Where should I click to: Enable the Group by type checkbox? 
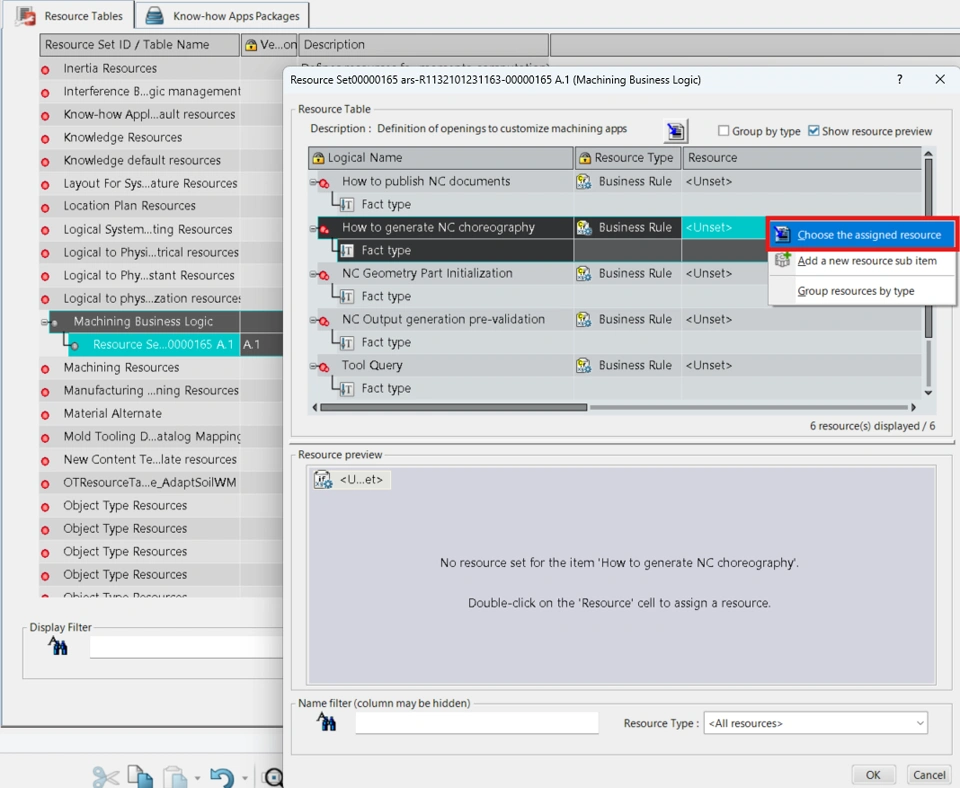coord(724,130)
